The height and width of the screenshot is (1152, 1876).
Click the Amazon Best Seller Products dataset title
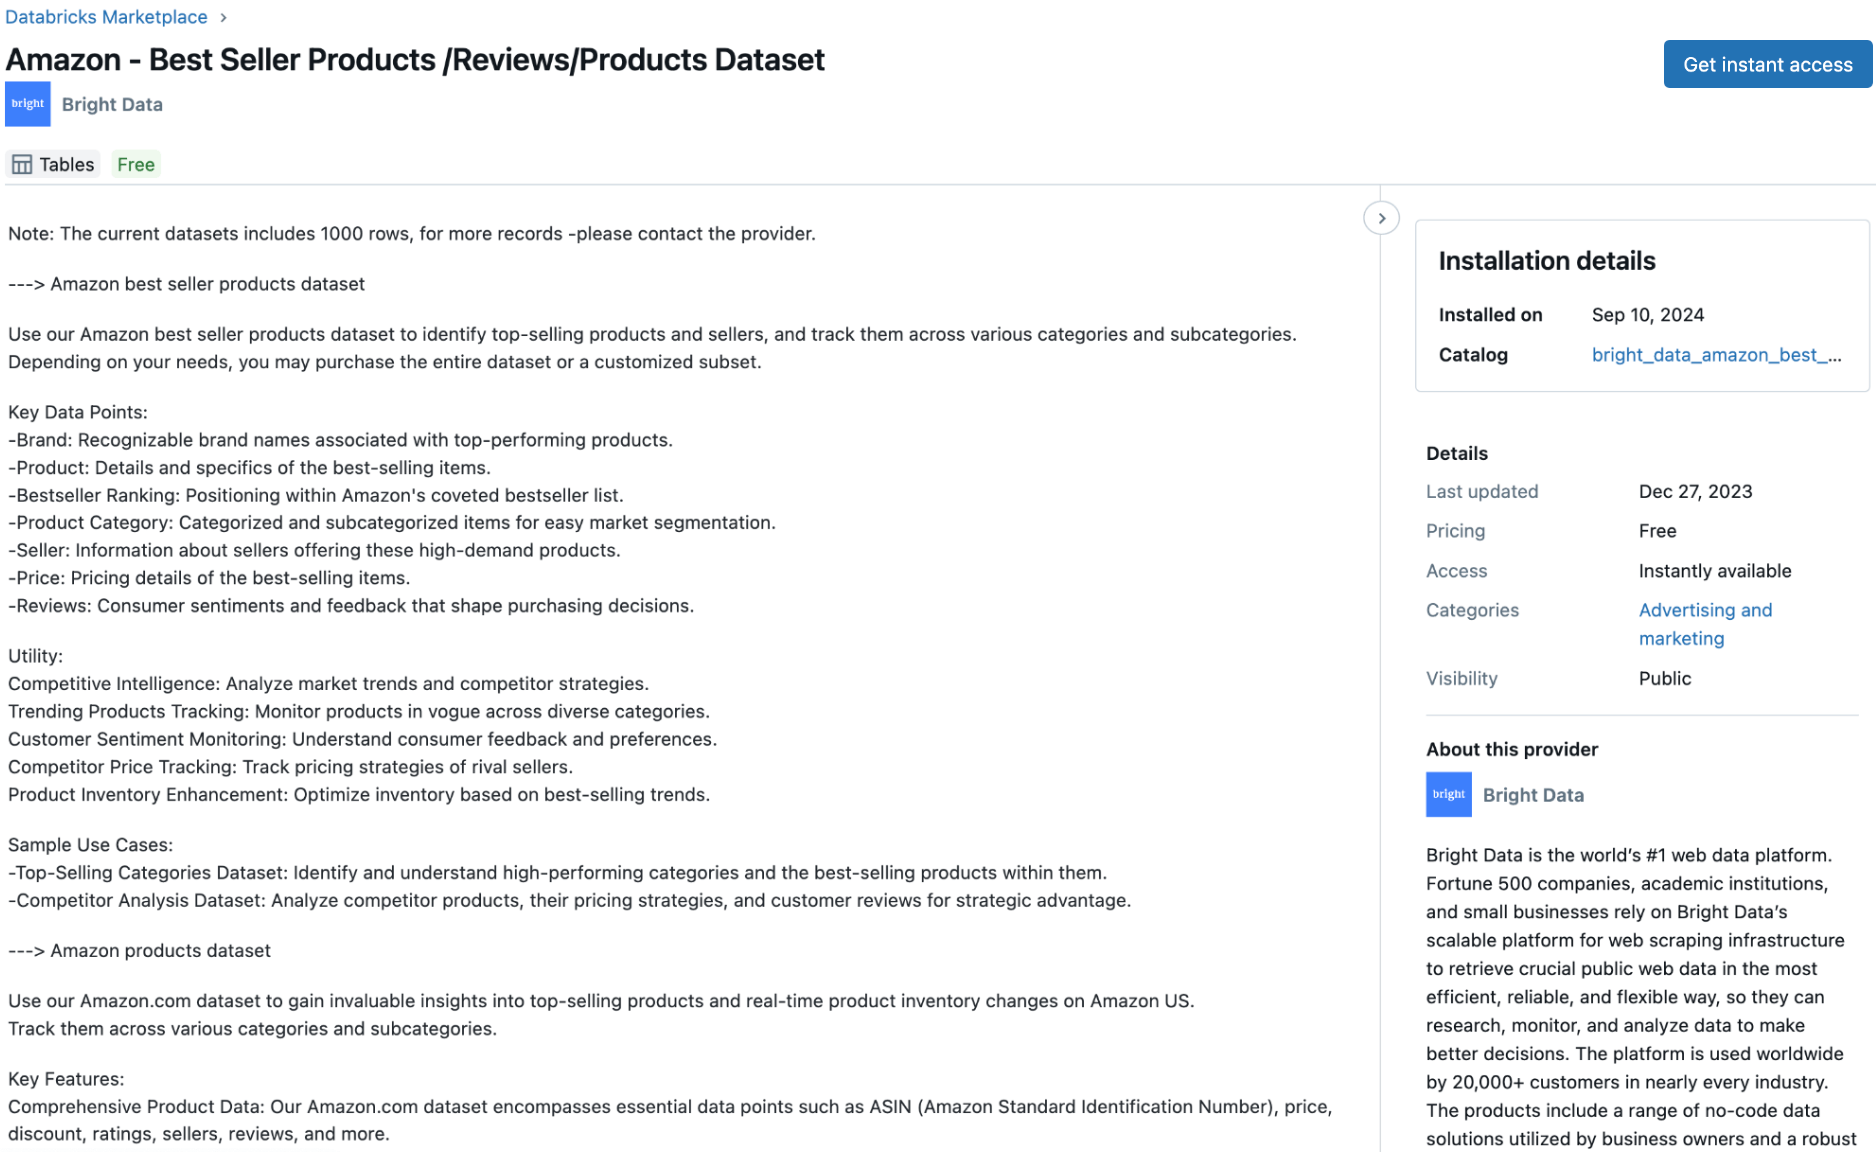(415, 60)
